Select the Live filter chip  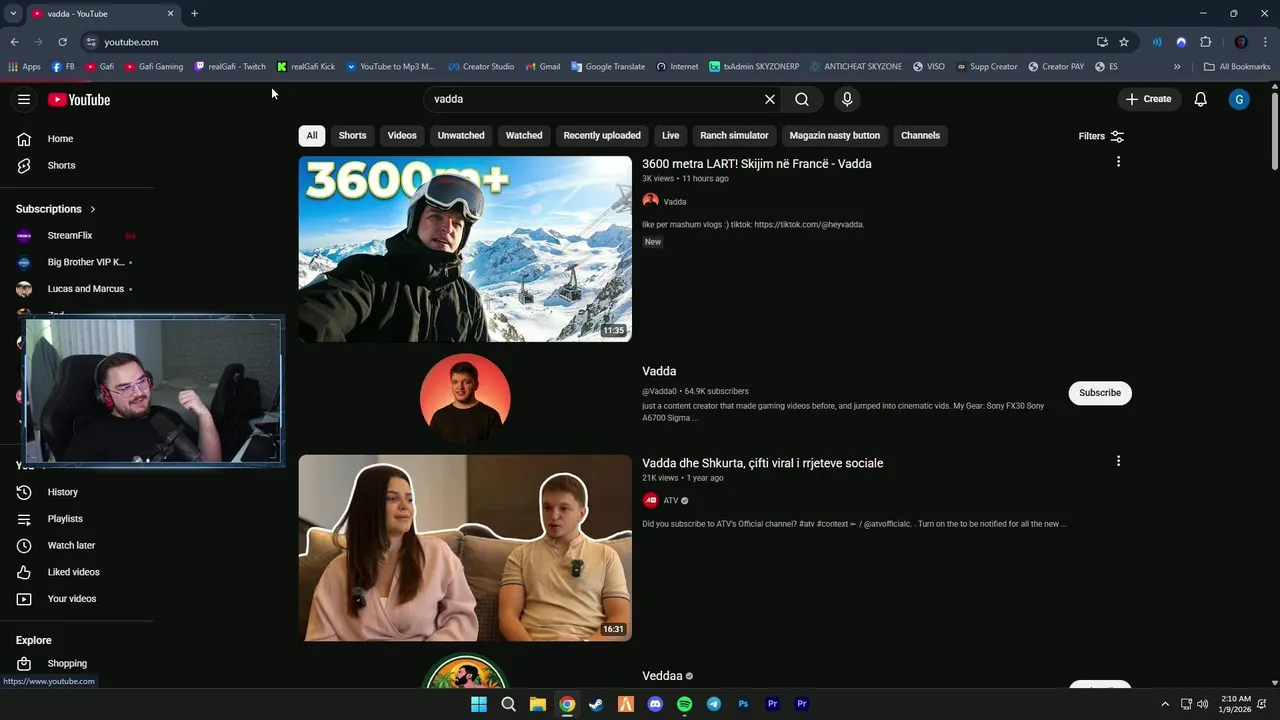click(x=670, y=136)
